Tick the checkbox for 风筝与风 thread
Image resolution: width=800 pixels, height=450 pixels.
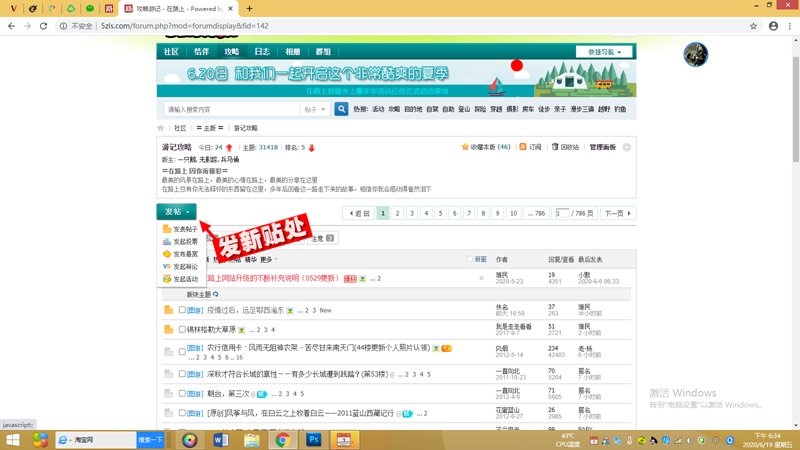(x=182, y=413)
